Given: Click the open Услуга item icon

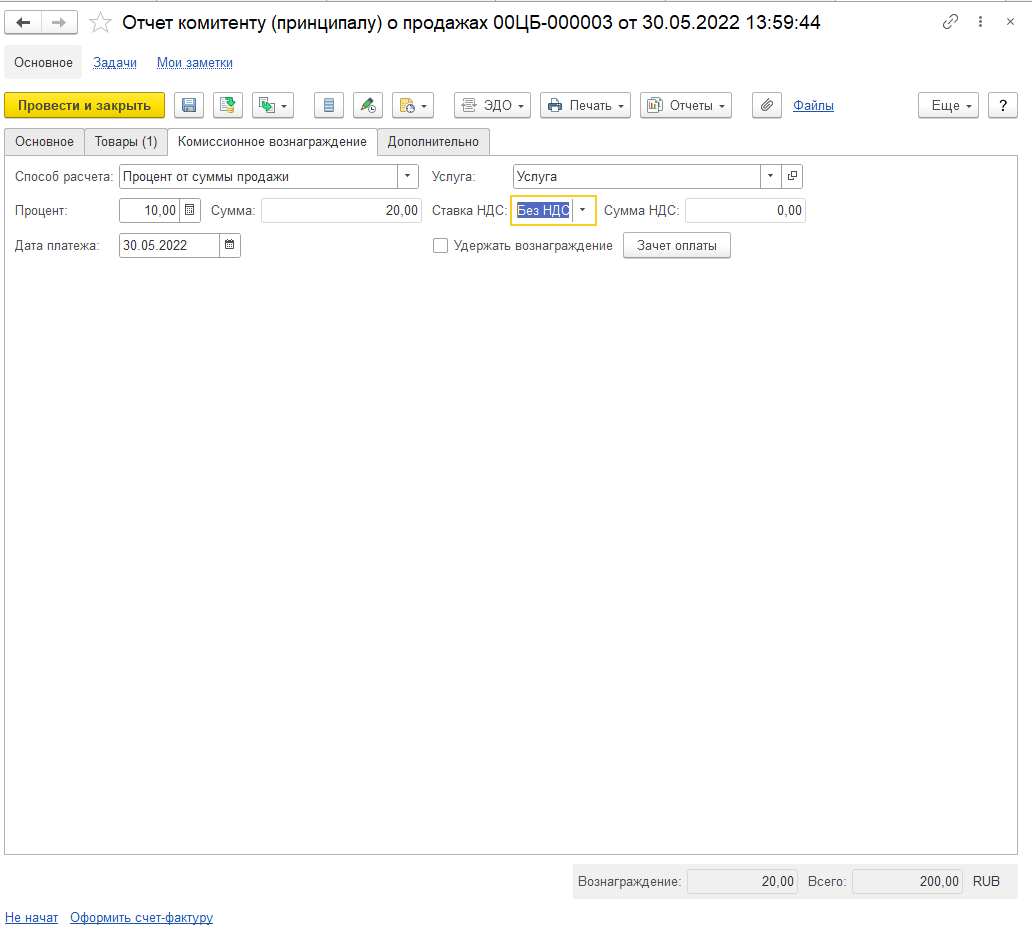Looking at the screenshot, I should click(x=792, y=177).
